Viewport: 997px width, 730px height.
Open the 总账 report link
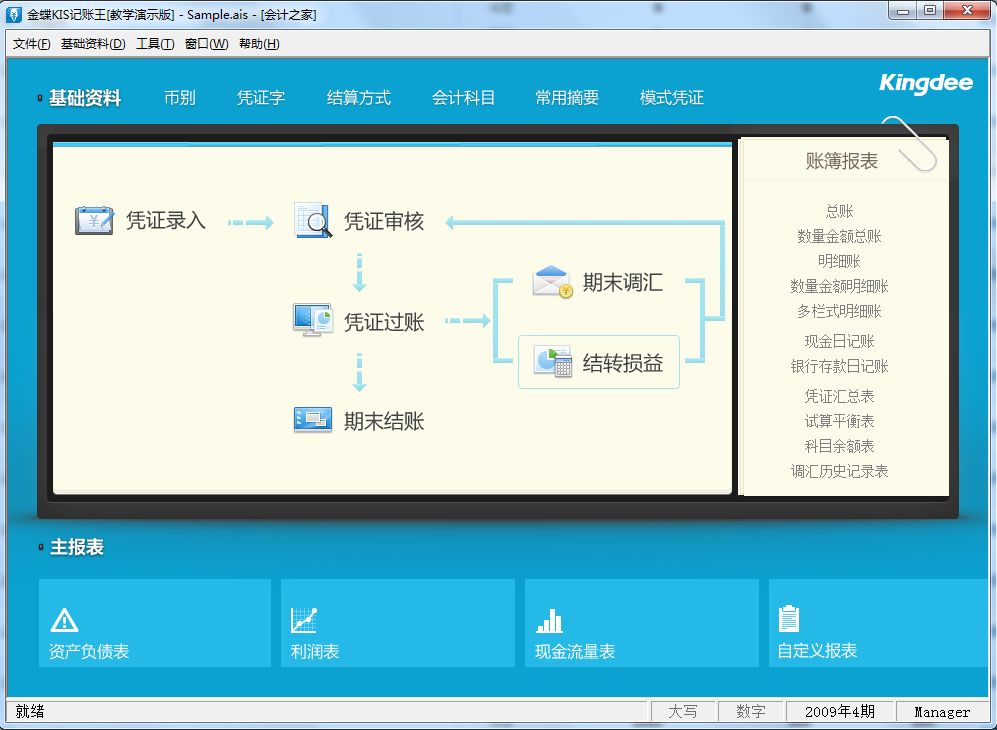(x=839, y=211)
